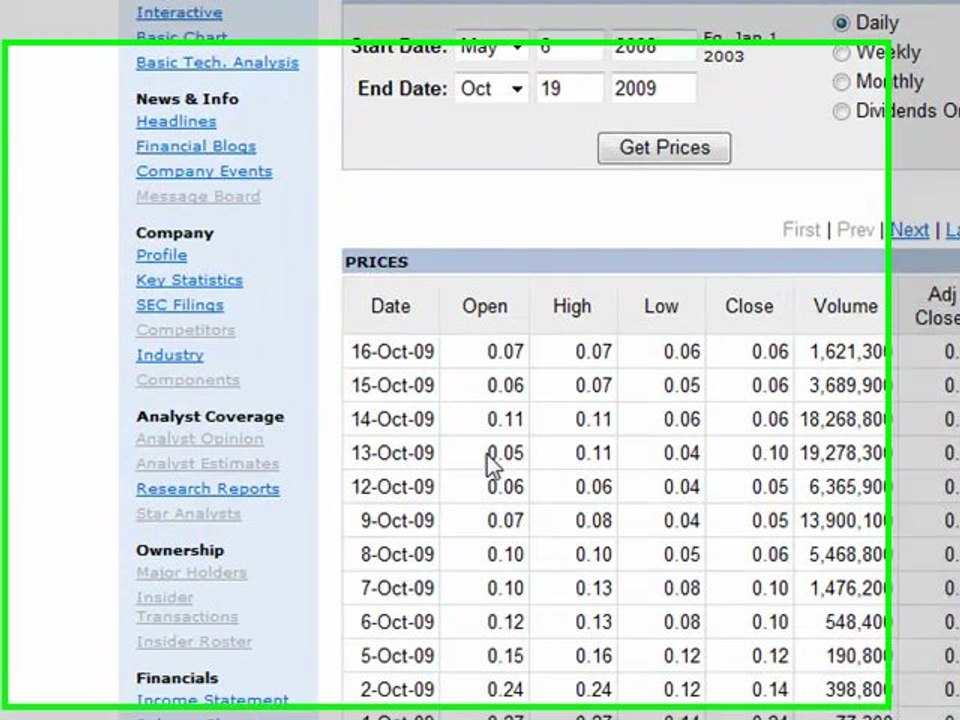Open Research Reports link
960x720 pixels.
pyautogui.click(x=208, y=489)
